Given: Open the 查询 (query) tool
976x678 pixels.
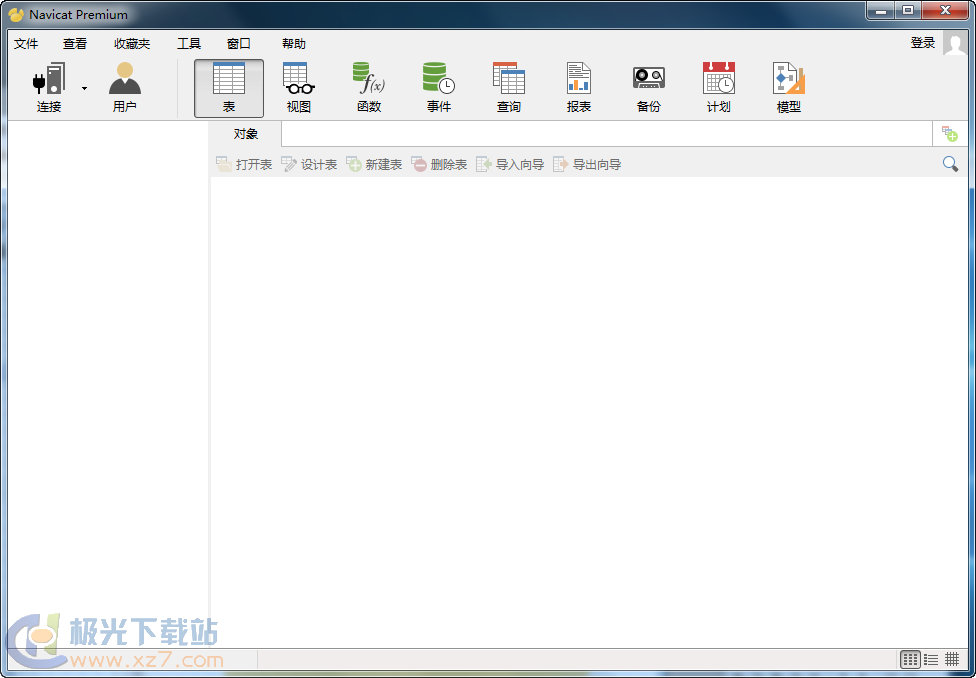Looking at the screenshot, I should (x=508, y=85).
